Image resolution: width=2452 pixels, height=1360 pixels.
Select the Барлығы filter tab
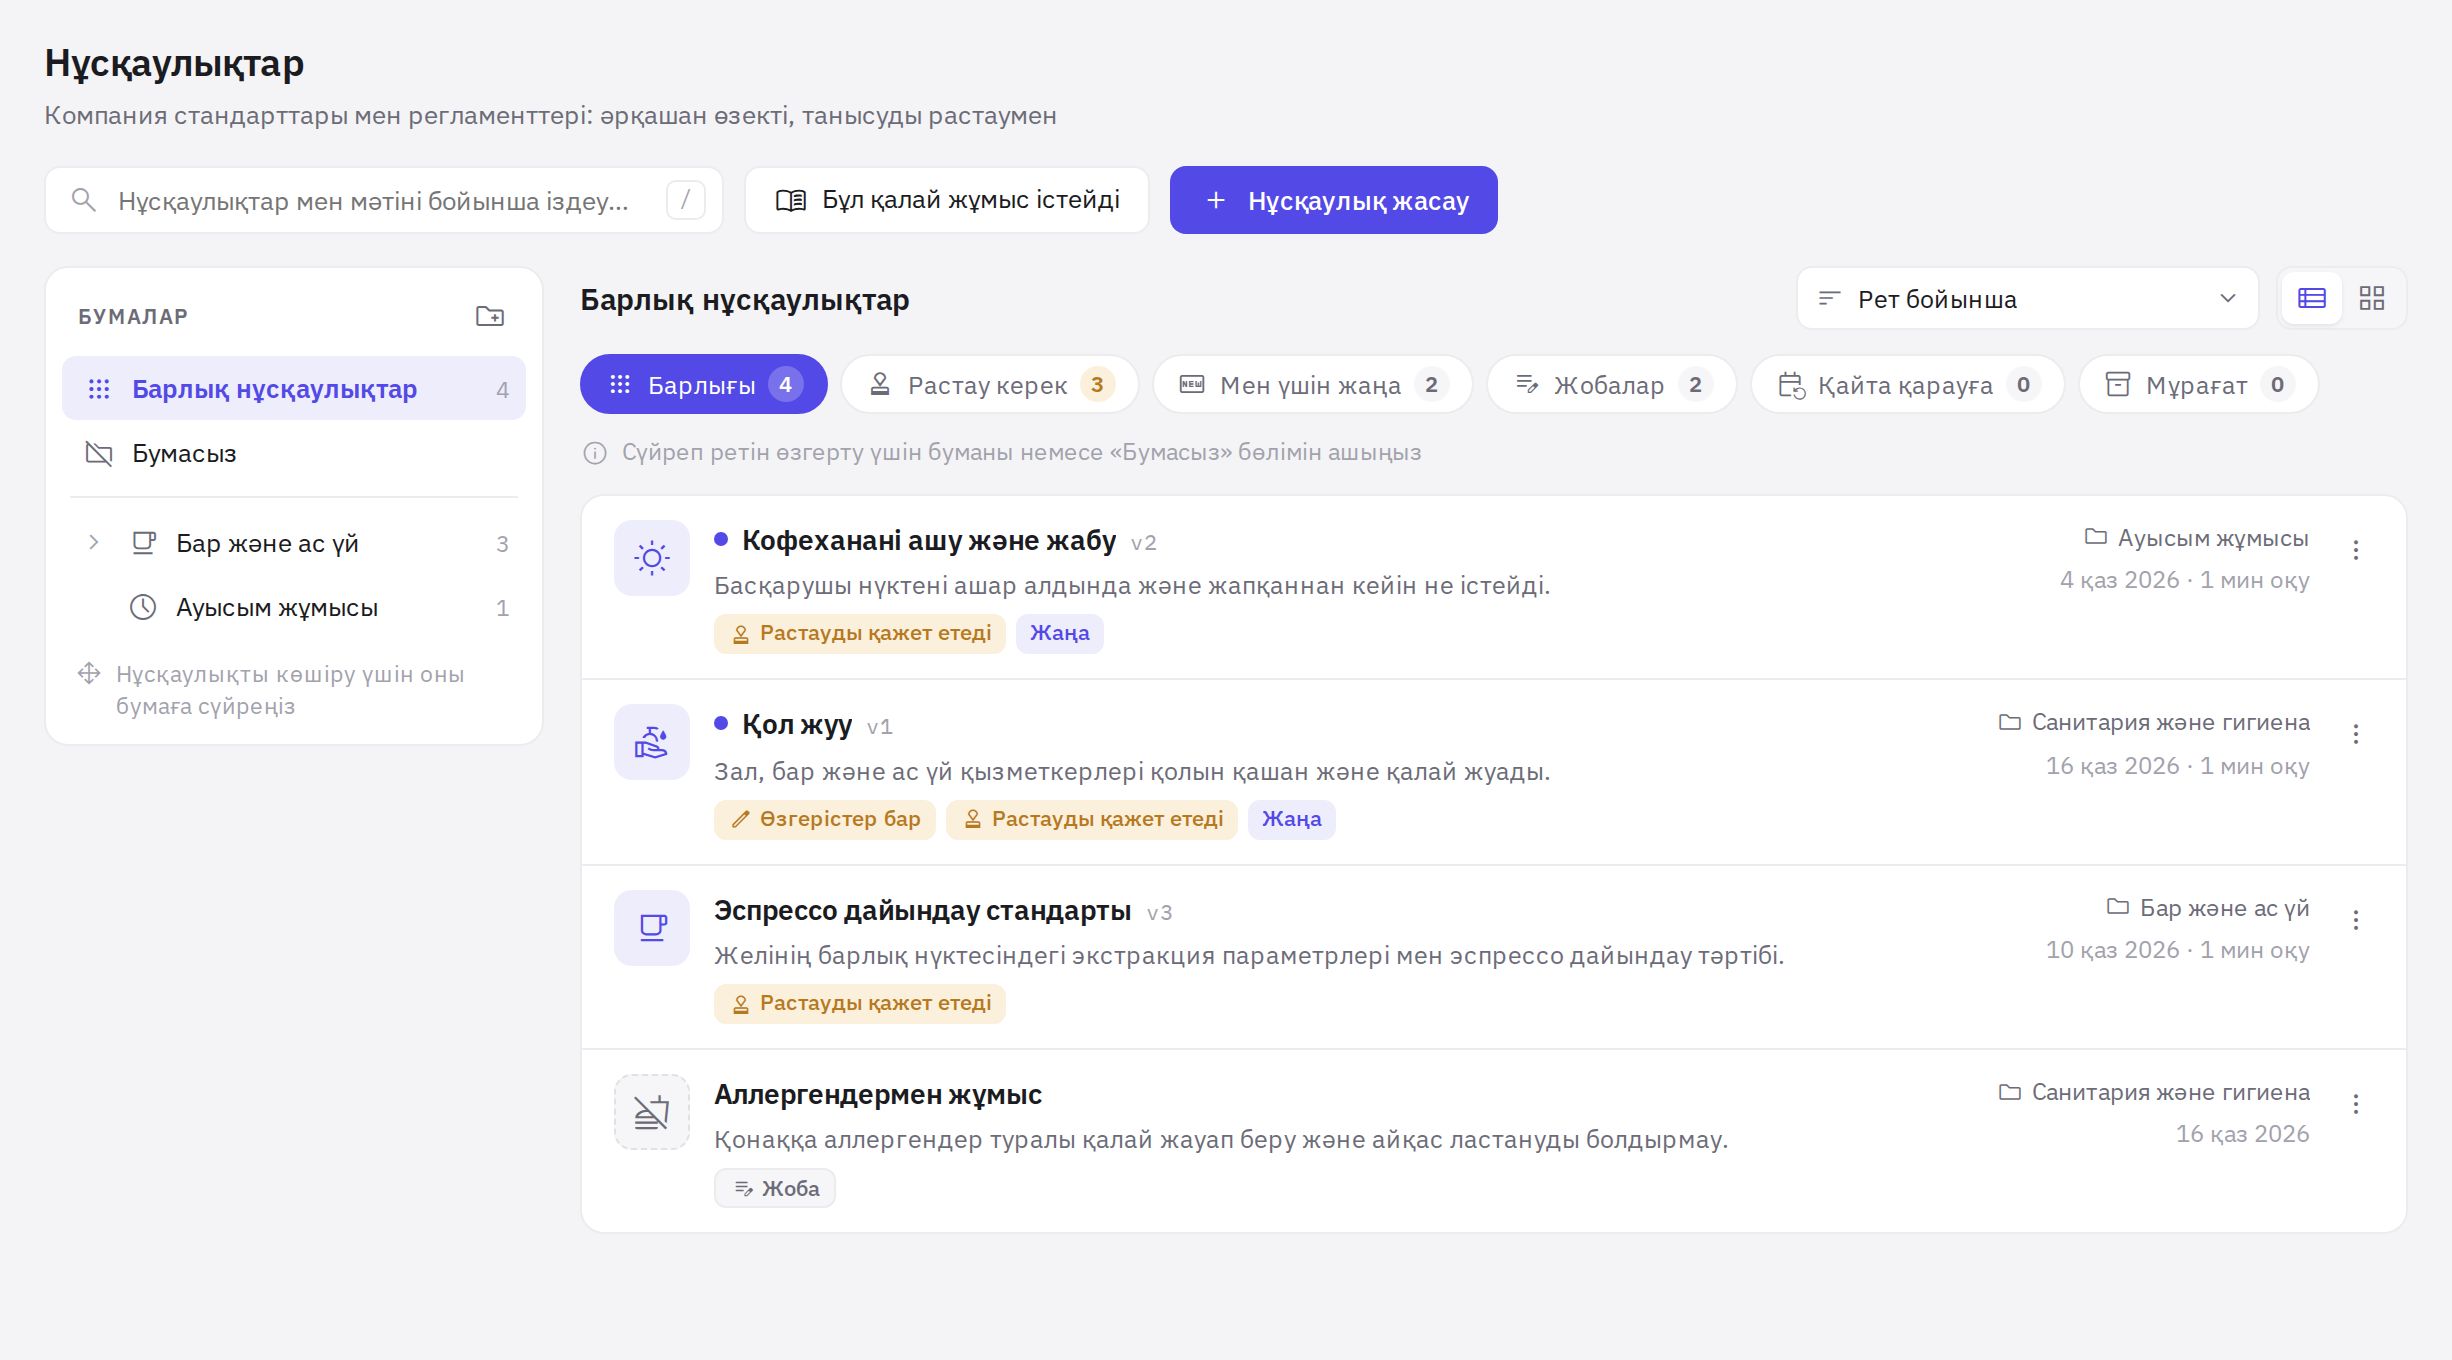point(703,384)
